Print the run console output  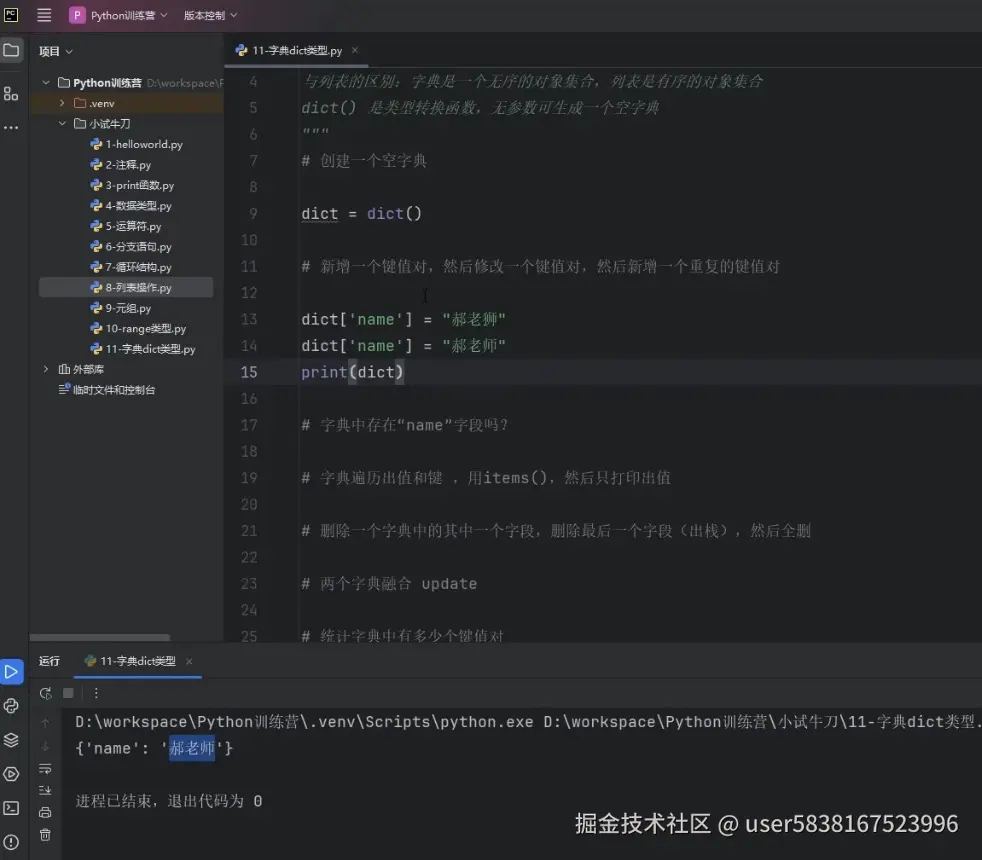[x=45, y=812]
